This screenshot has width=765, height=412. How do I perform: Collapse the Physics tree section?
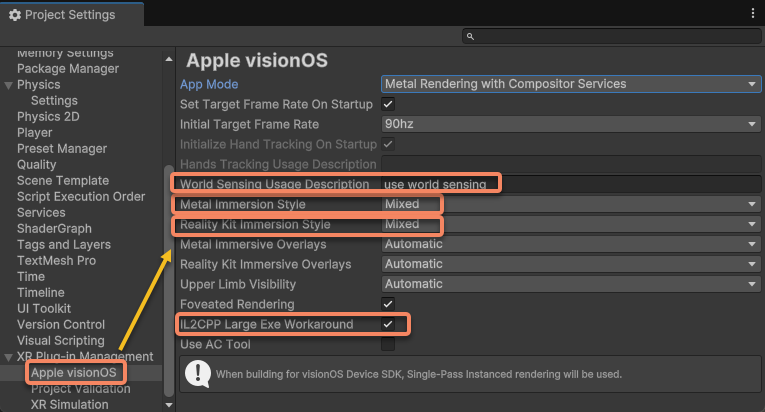tap(9, 85)
